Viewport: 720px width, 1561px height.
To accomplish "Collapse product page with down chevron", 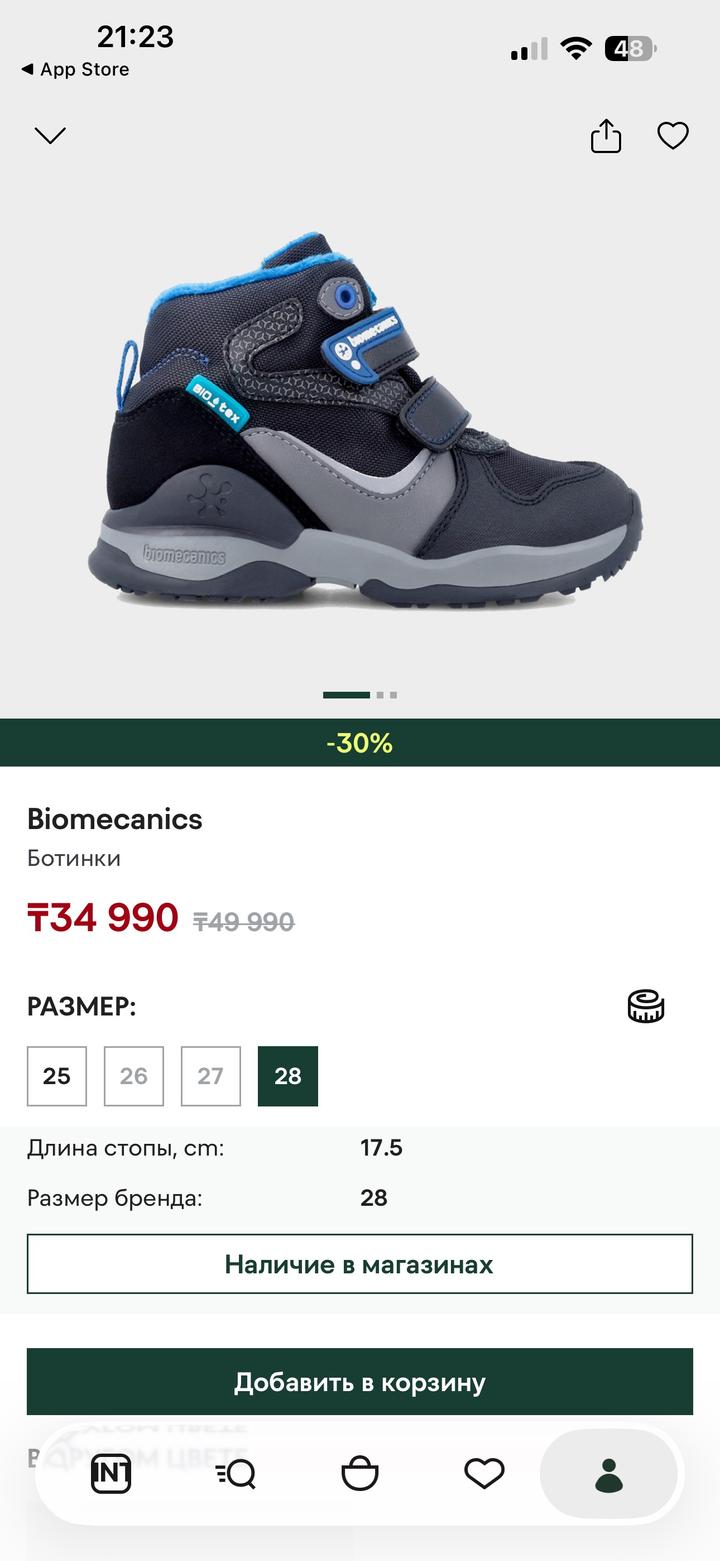I will [50, 135].
